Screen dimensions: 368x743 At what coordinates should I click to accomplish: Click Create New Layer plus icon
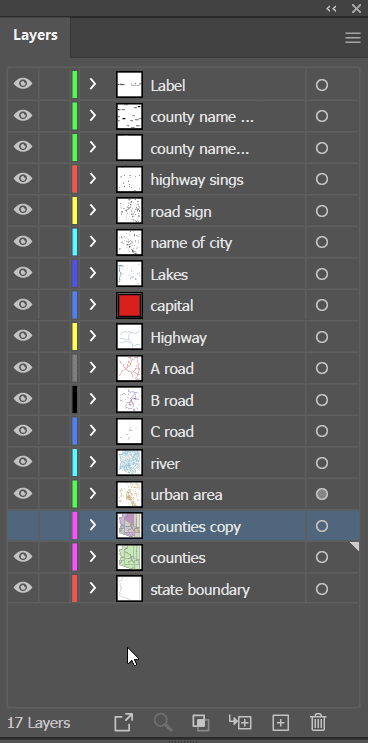click(x=280, y=723)
